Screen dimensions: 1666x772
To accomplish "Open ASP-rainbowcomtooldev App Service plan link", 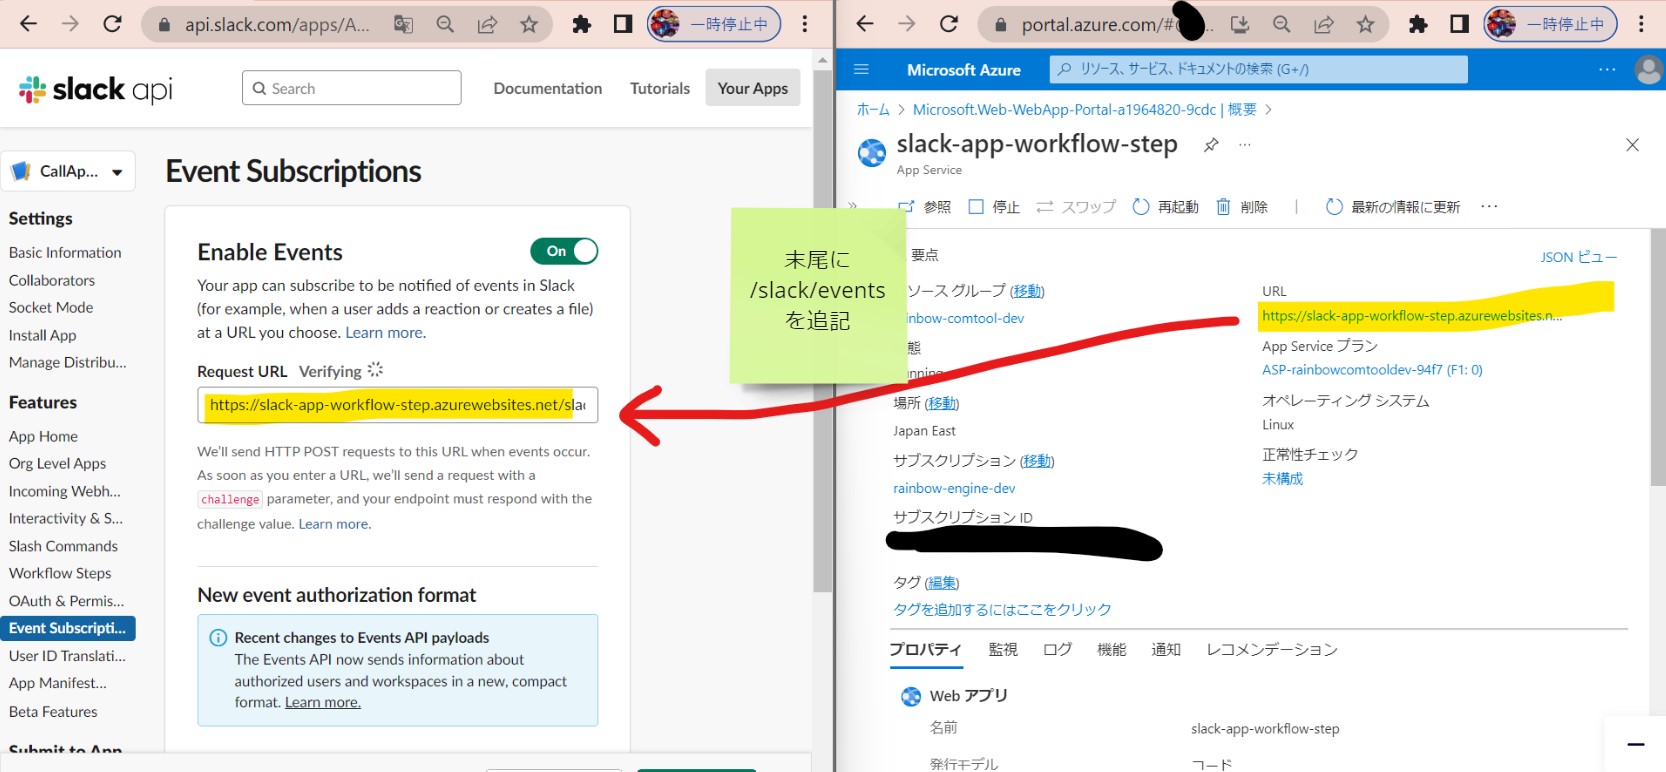I will 1372,370.
